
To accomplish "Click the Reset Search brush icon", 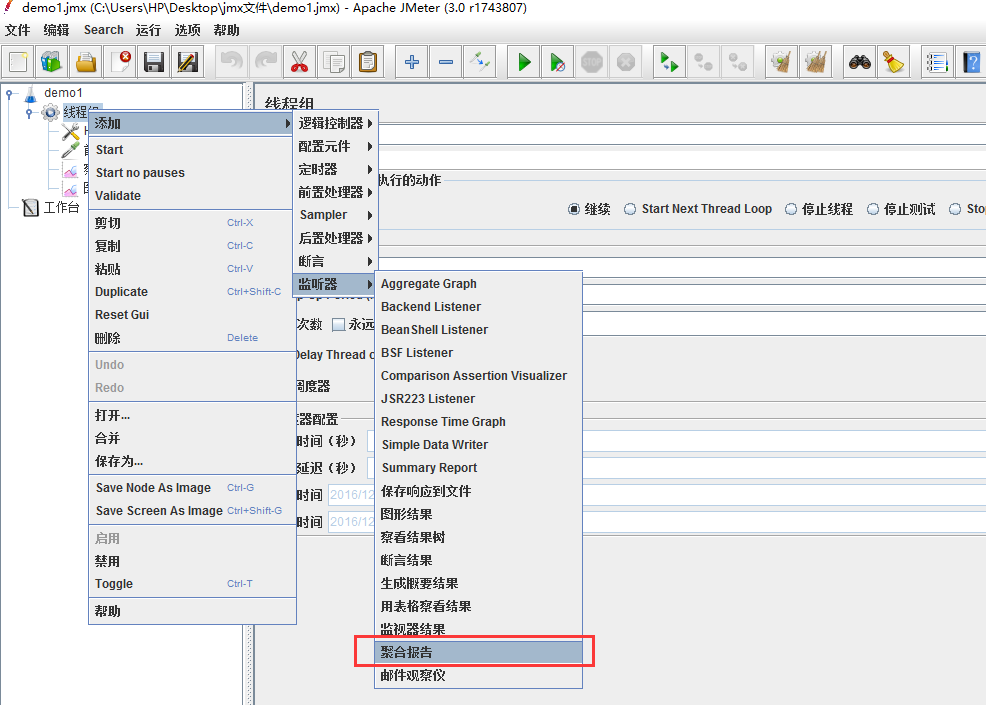I will (x=894, y=62).
